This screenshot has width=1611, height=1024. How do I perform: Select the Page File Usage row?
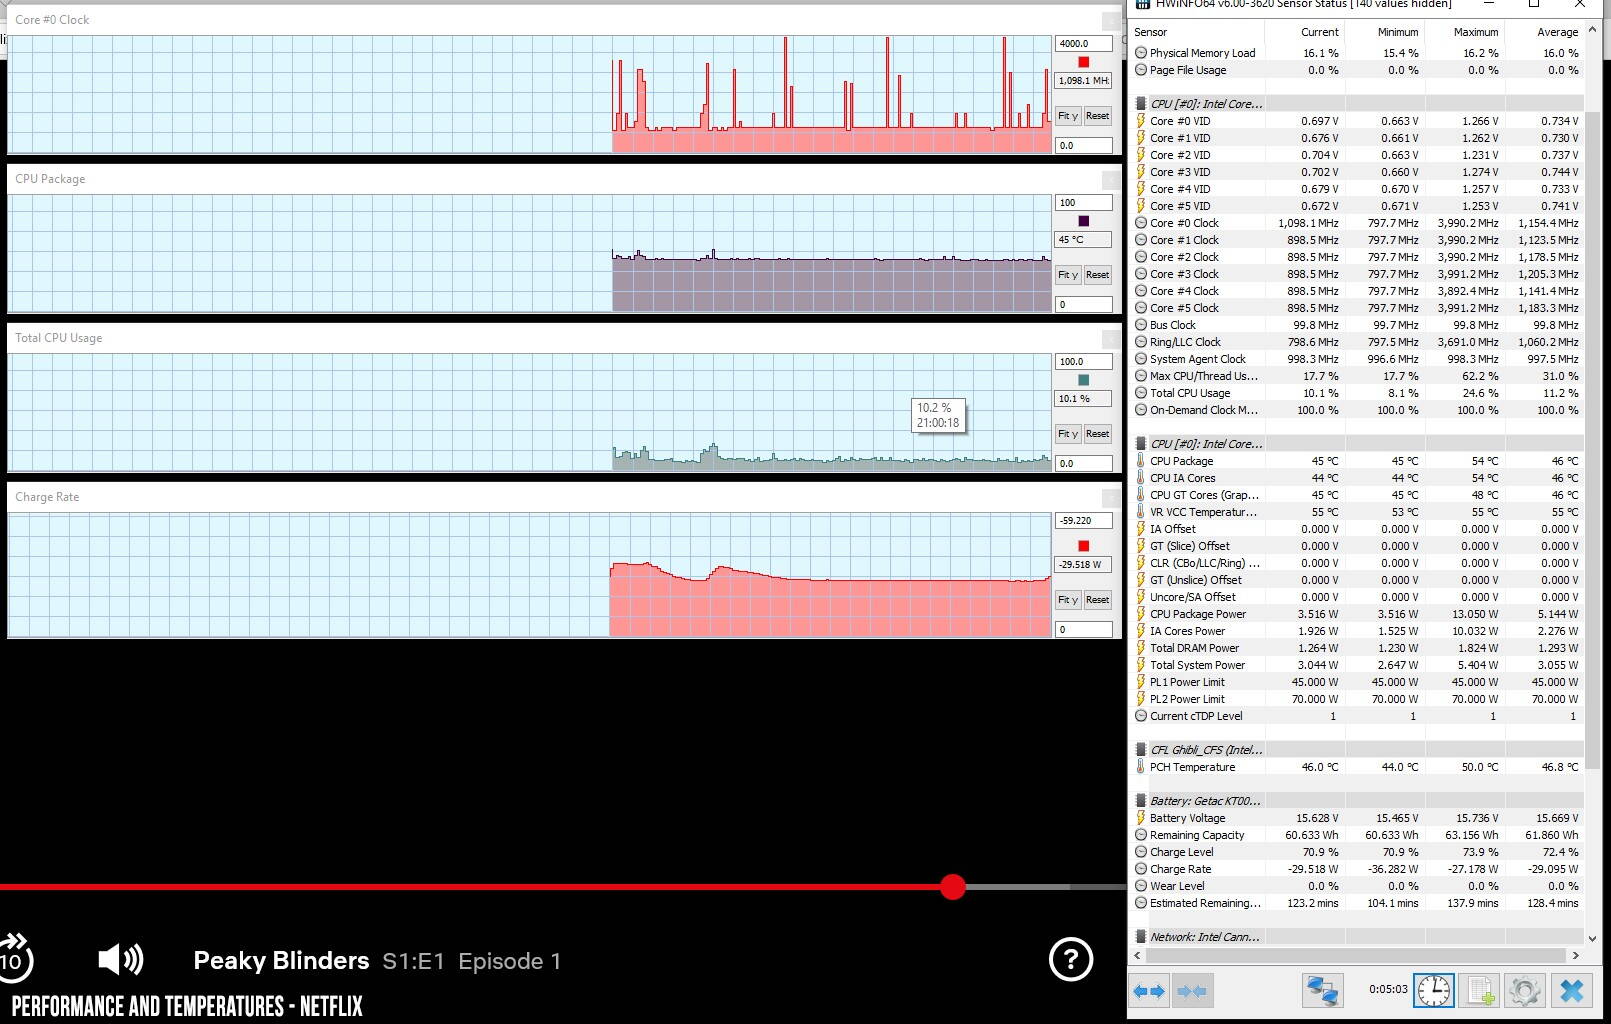(x=1358, y=70)
